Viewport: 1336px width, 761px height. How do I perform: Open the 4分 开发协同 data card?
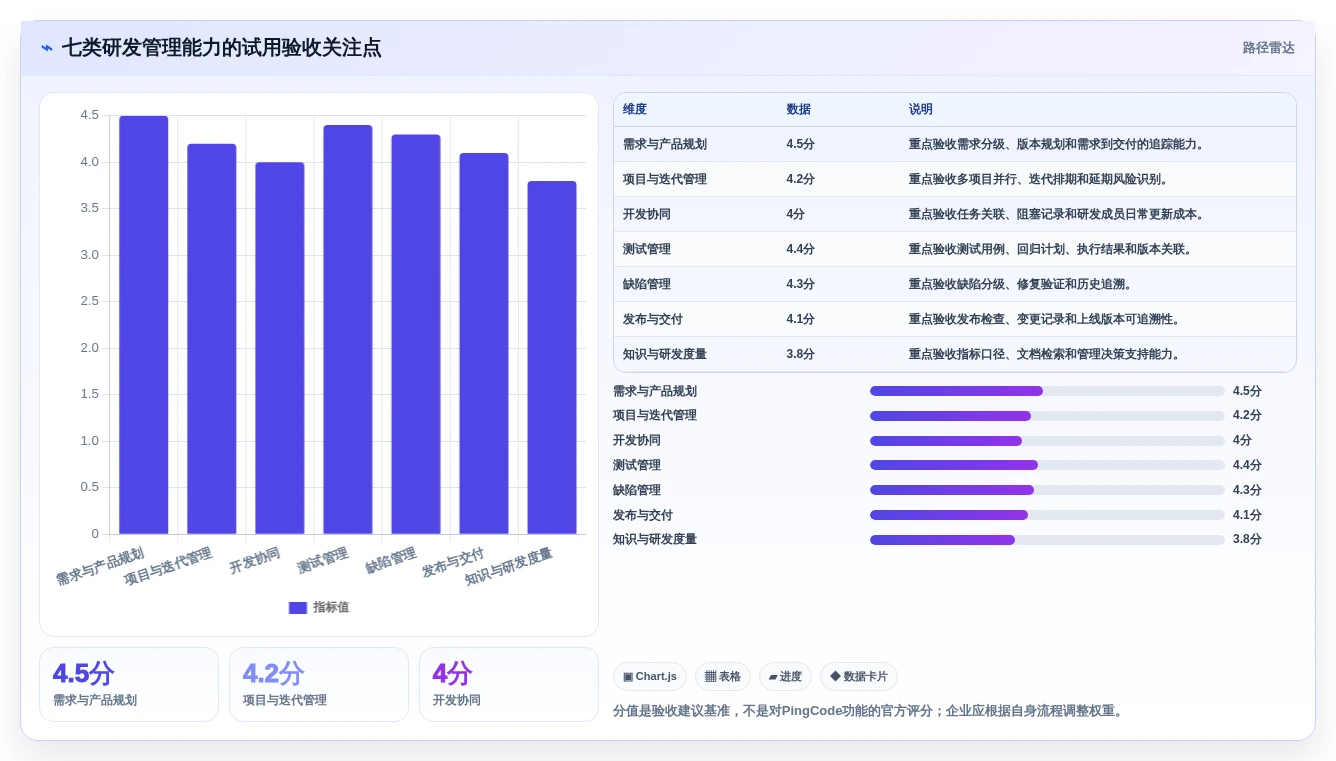coord(509,685)
